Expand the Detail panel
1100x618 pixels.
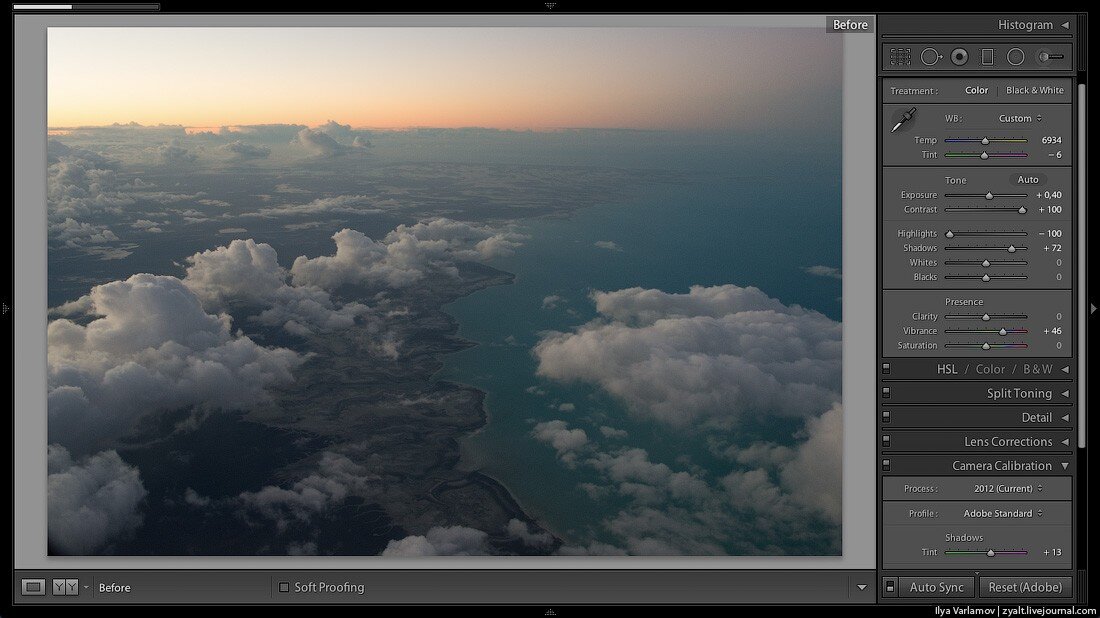click(1065, 417)
